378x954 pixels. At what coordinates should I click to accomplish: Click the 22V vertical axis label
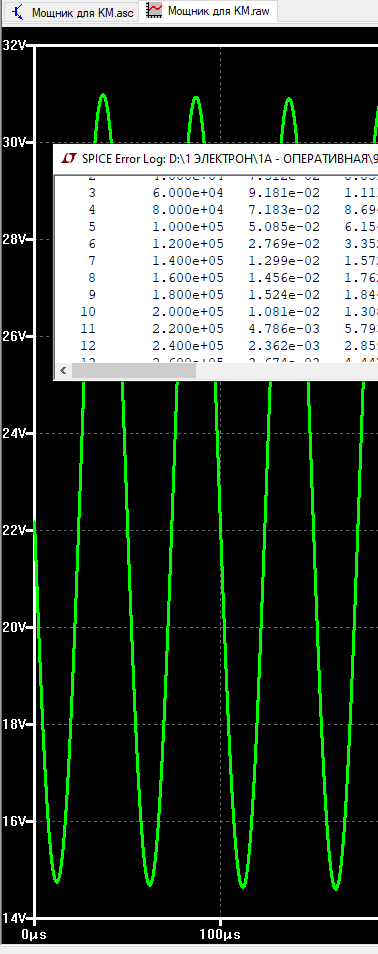coord(15,531)
